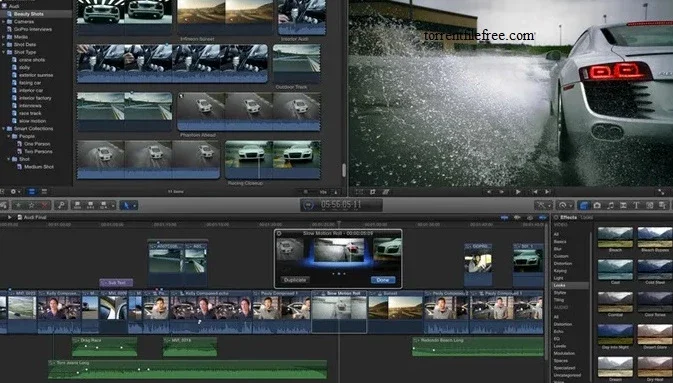This screenshot has height=383, width=673.
Task: Open the keyword editor key icon
Action: pyautogui.click(x=61, y=205)
